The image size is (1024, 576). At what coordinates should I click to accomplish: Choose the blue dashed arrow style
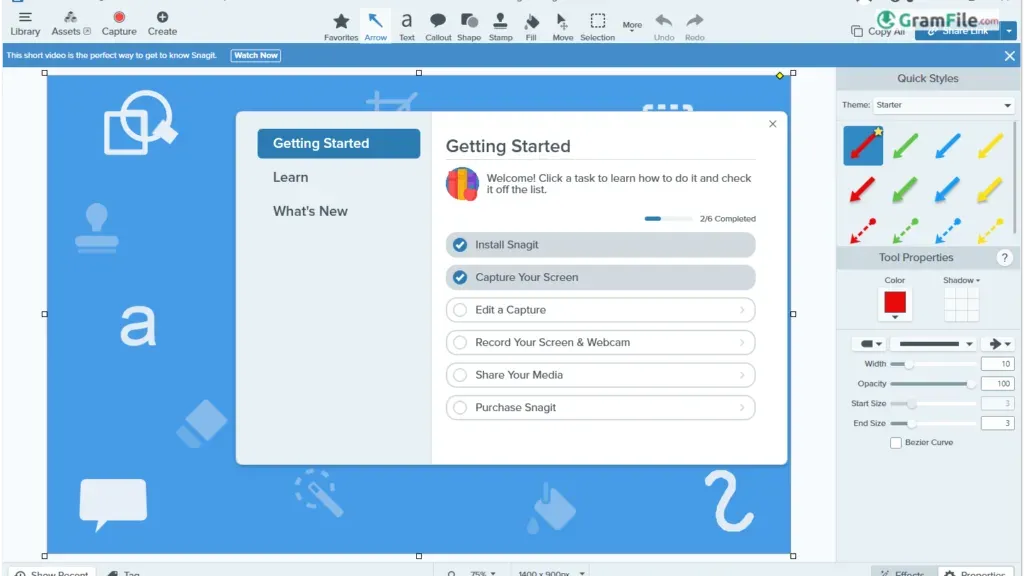point(948,231)
